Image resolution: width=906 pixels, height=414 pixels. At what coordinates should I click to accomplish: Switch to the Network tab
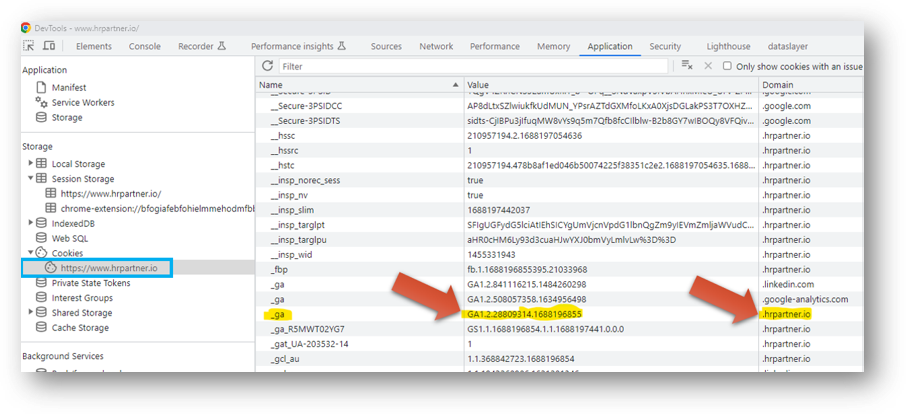point(436,46)
